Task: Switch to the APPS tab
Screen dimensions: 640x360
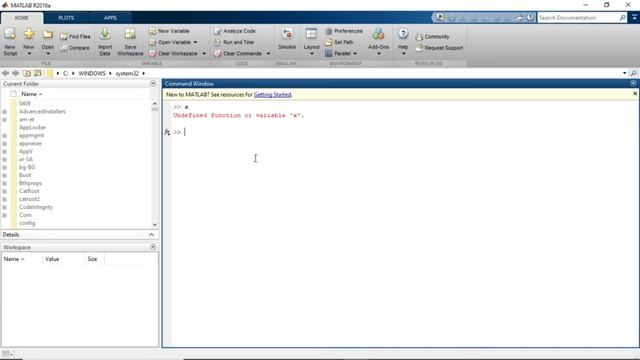Action: click(x=110, y=18)
